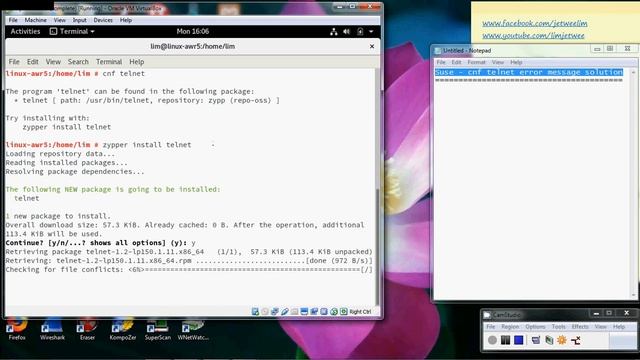Screen dimensions: 640x360
Task: Open CamStudio Effects menu
Action: (580, 327)
